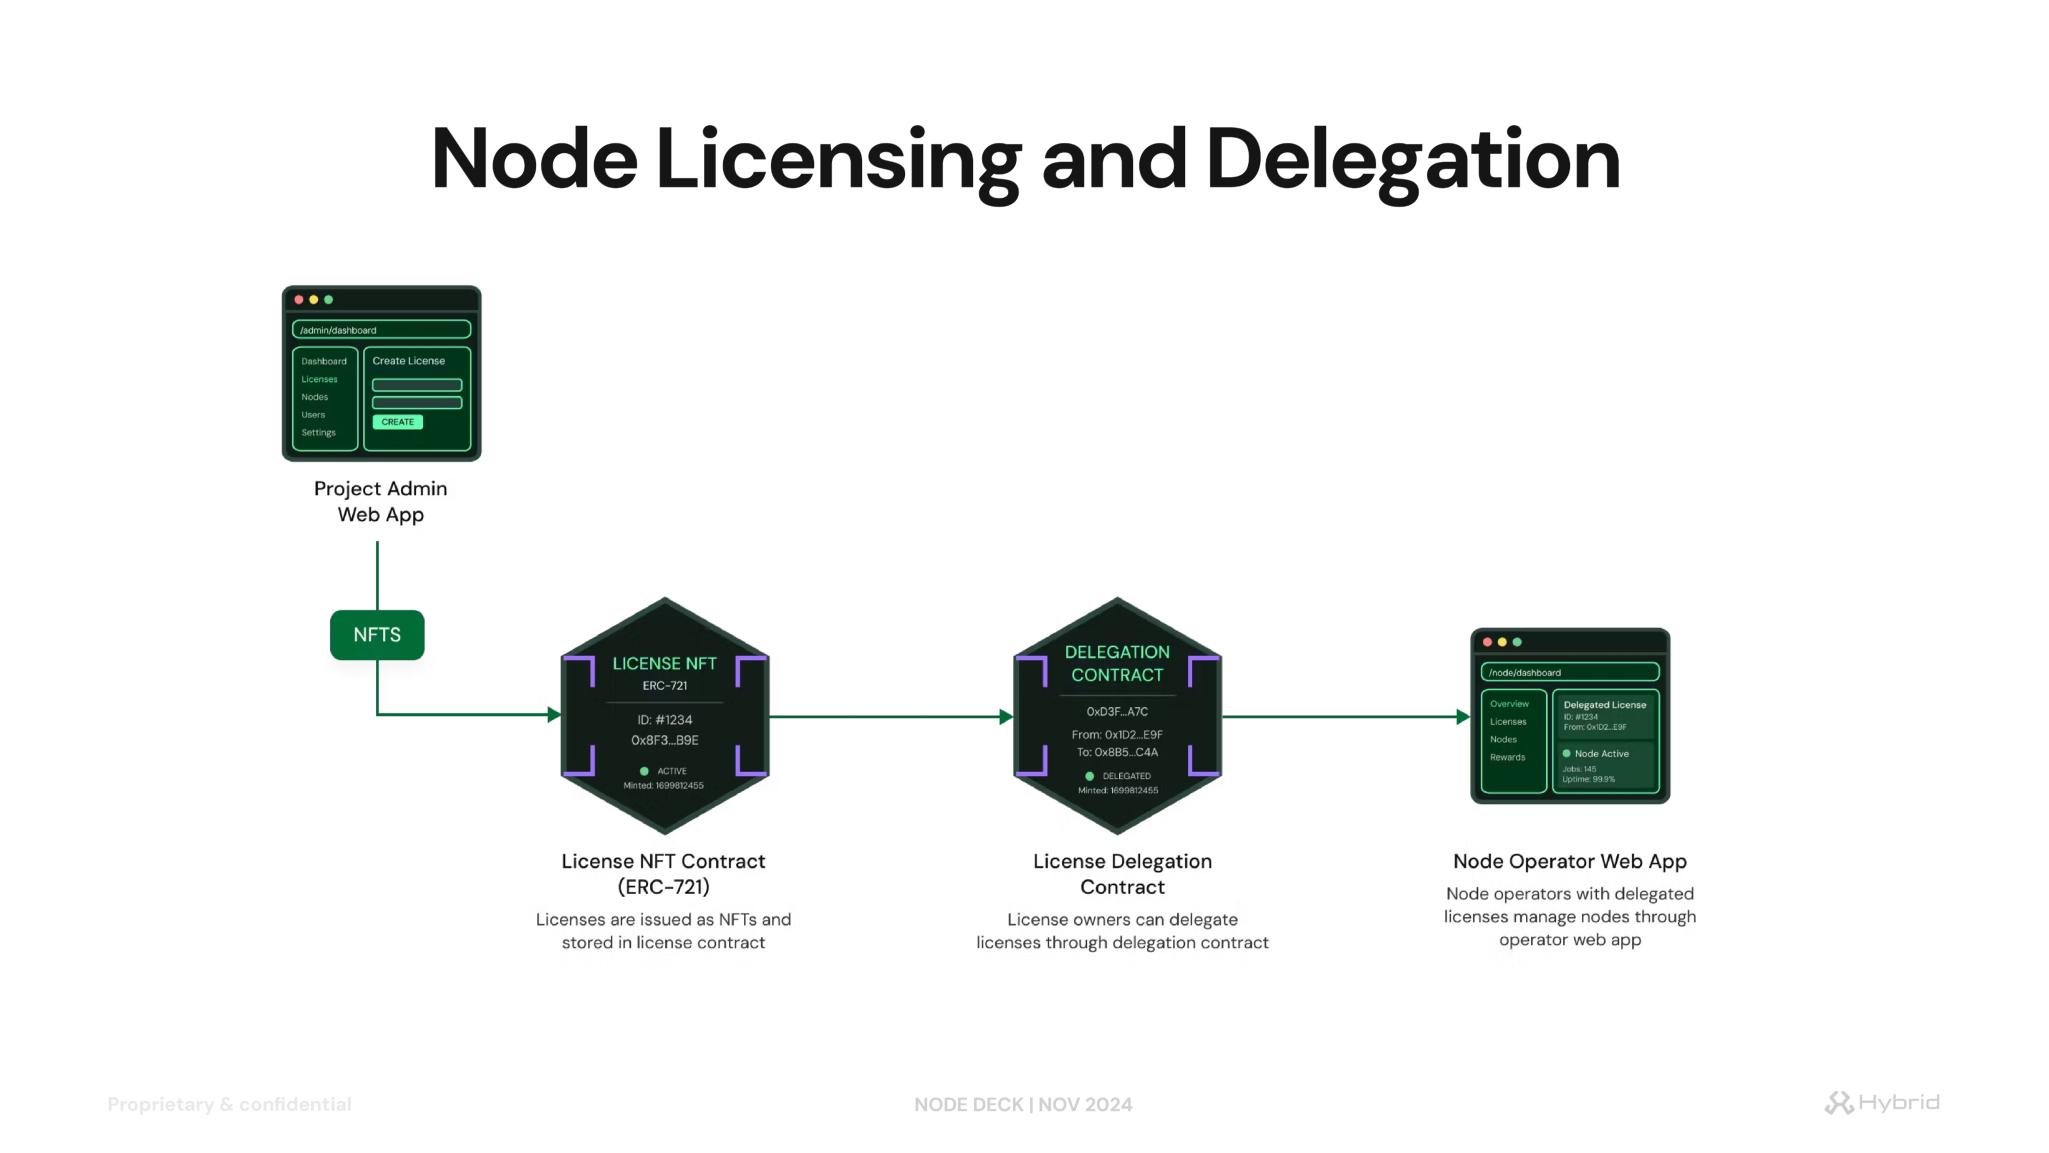Click the Hybrid logo in the footer
Image resolution: width=2049 pixels, height=1153 pixels.
pos(1882,1103)
